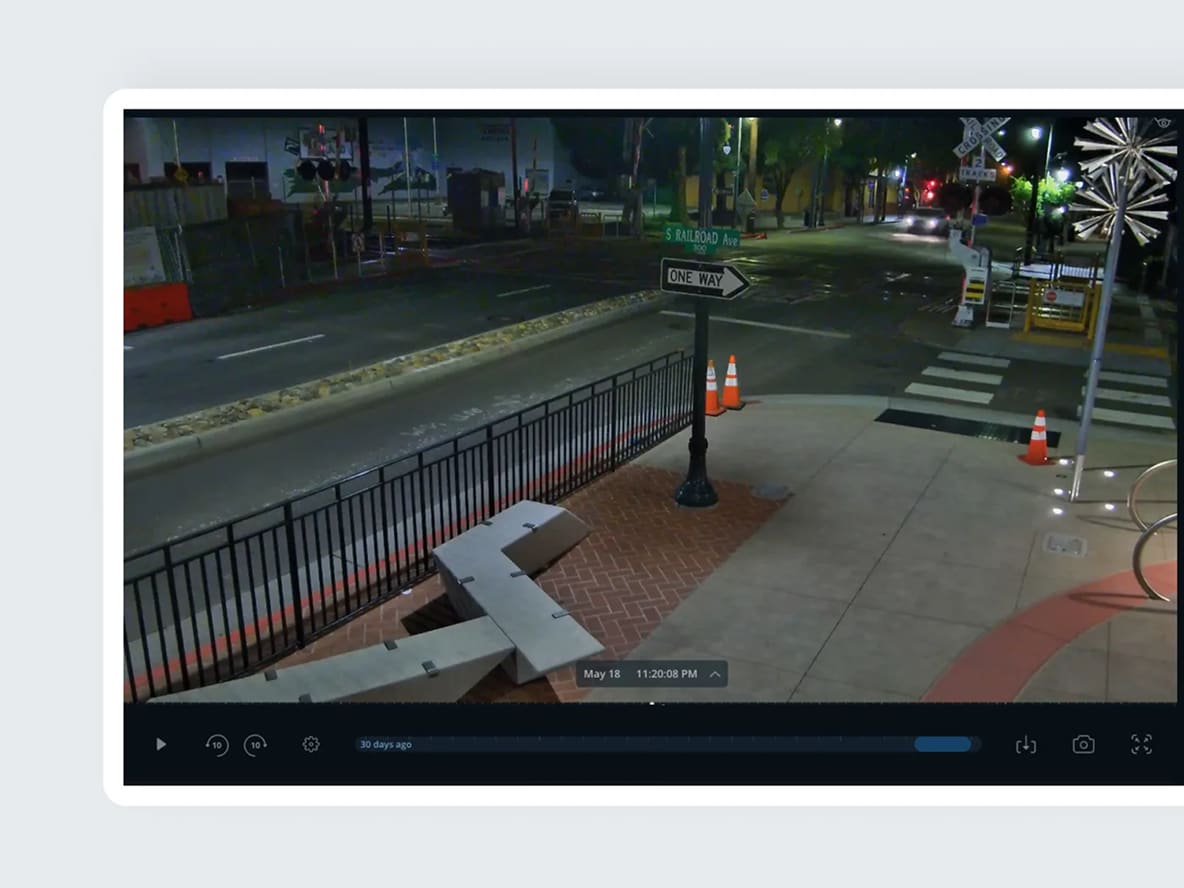The height and width of the screenshot is (888, 1184).
Task: Click the railroad crossing sign in feed
Action: click(980, 140)
